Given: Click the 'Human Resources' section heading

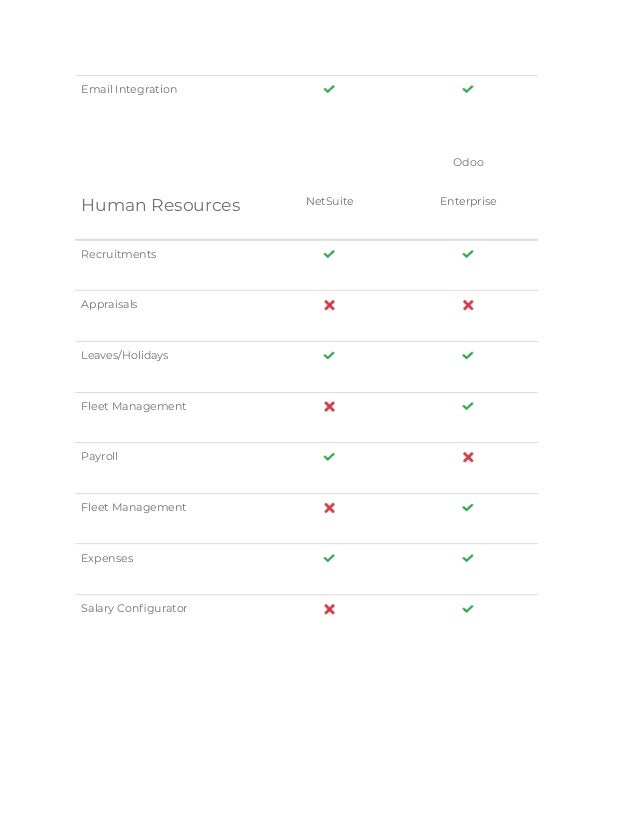Looking at the screenshot, I should point(161,205).
